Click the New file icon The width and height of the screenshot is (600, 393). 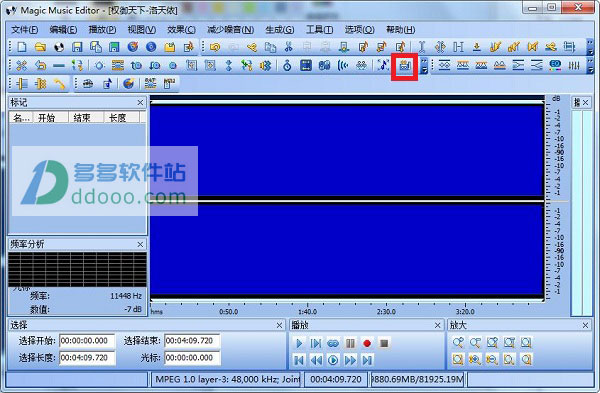click(x=22, y=47)
